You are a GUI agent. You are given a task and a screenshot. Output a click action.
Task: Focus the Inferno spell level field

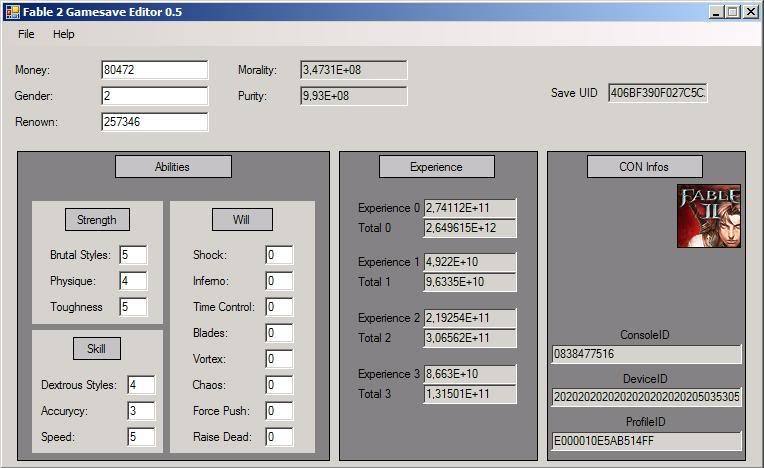click(278, 281)
